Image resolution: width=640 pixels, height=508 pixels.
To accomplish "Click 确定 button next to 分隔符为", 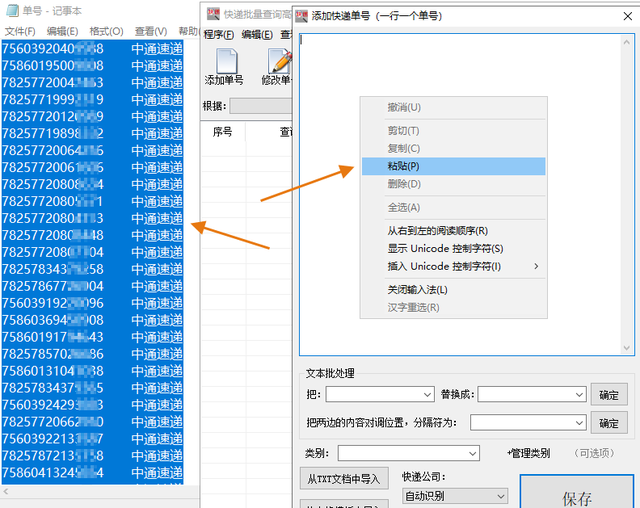I will coord(609,423).
